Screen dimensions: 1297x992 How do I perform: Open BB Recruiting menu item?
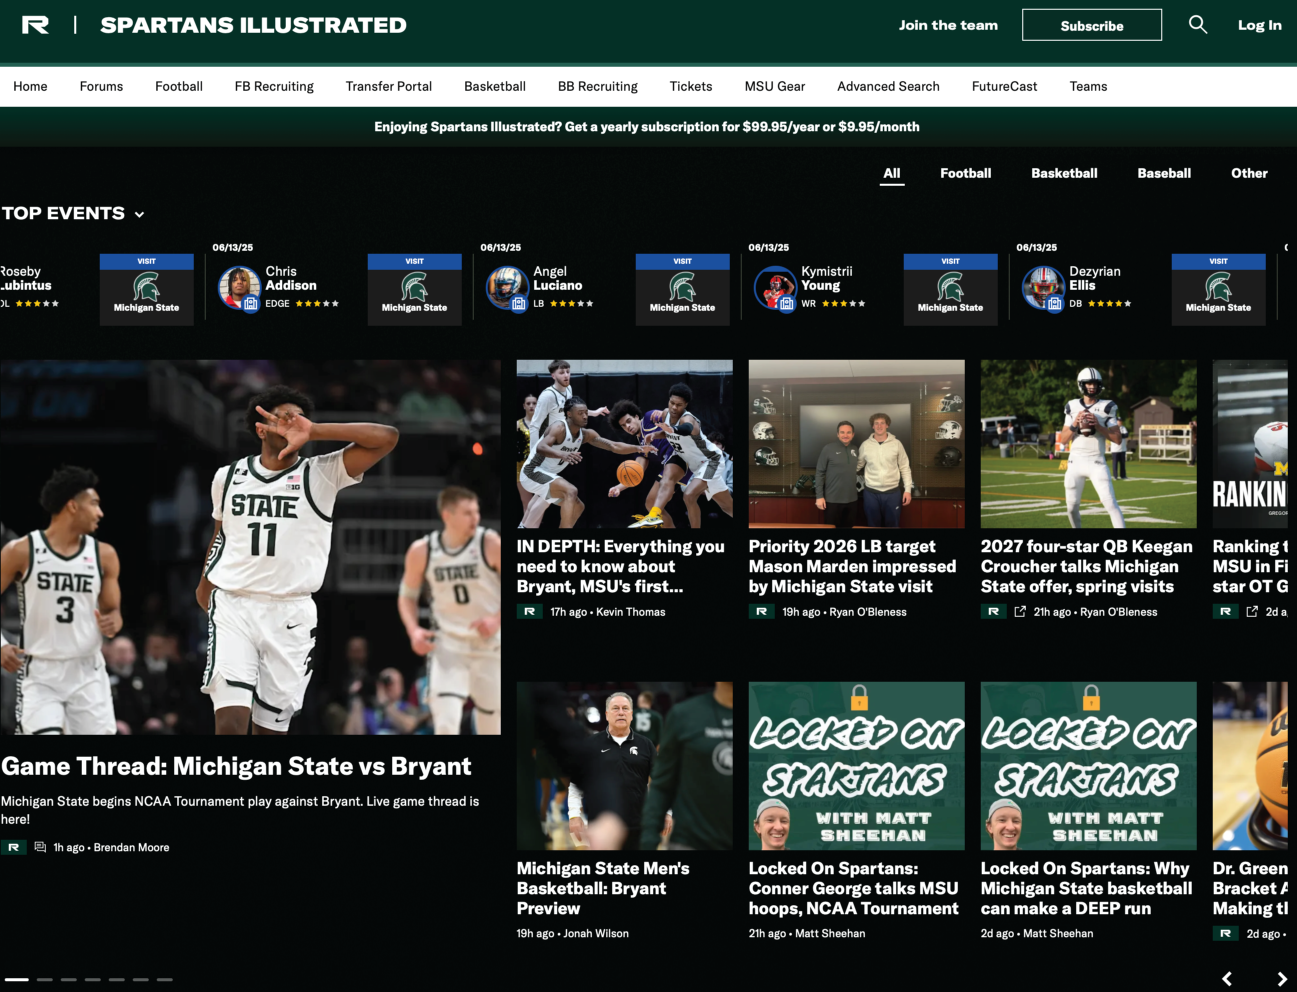pyautogui.click(x=597, y=86)
